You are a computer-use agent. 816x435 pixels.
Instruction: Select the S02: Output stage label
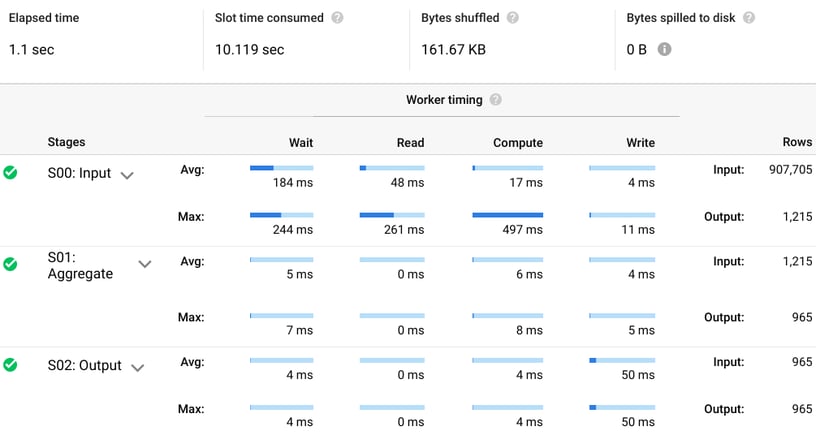pos(84,365)
